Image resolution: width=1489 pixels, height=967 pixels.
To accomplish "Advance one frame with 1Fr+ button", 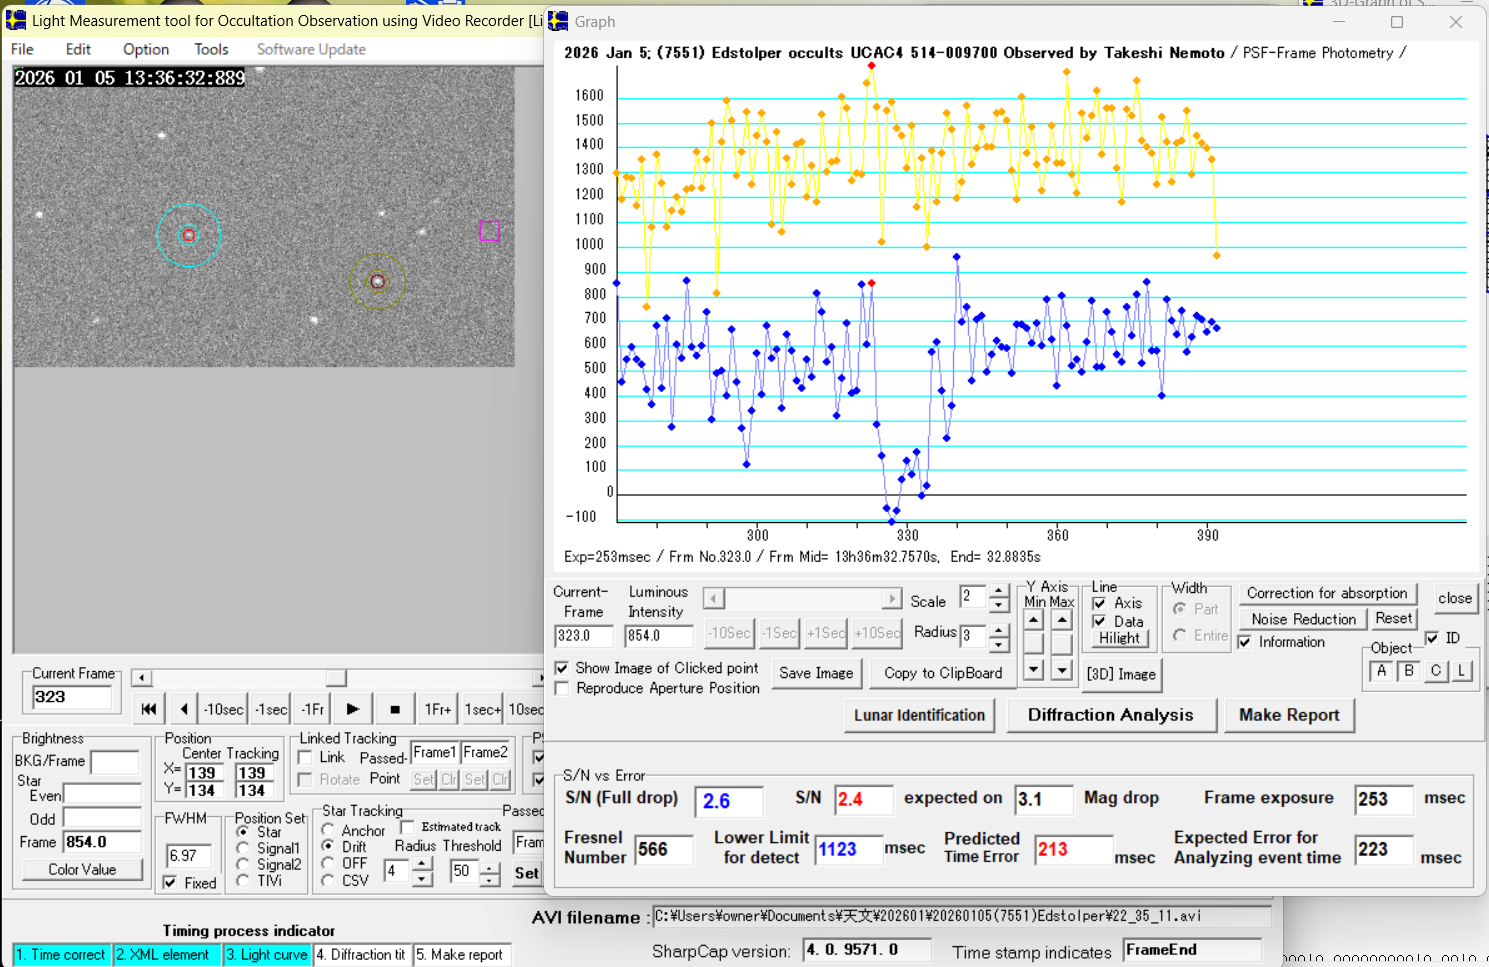I will (x=437, y=709).
